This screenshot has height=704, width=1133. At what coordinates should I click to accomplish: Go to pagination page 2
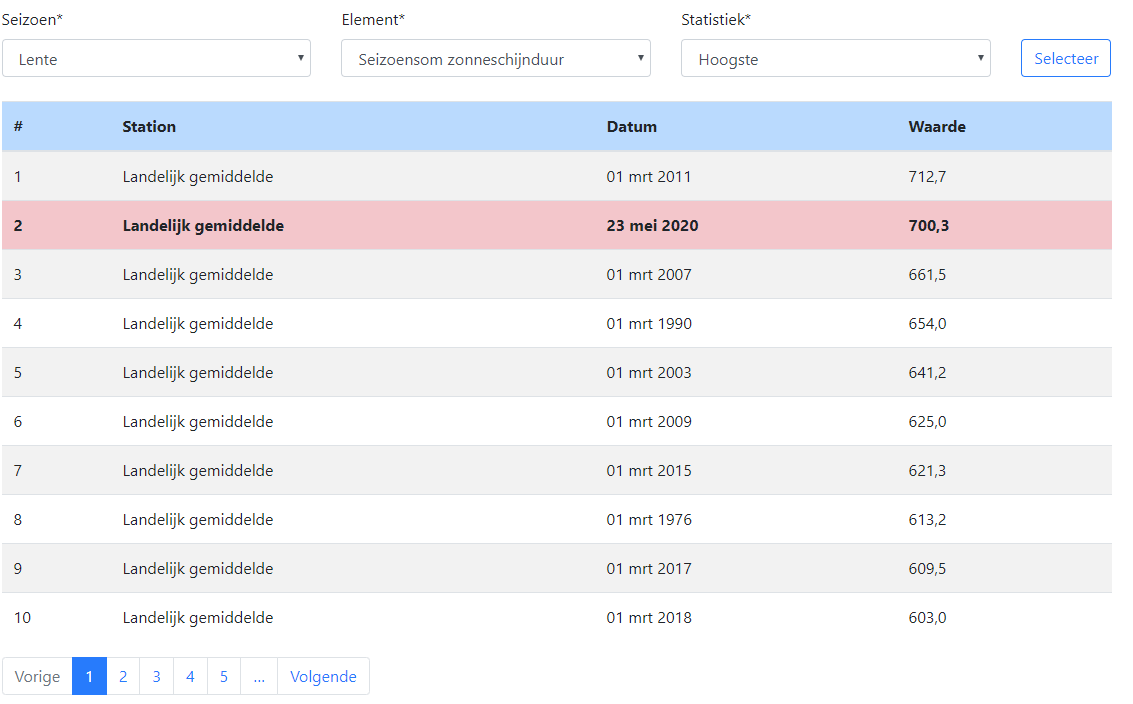tap(123, 676)
